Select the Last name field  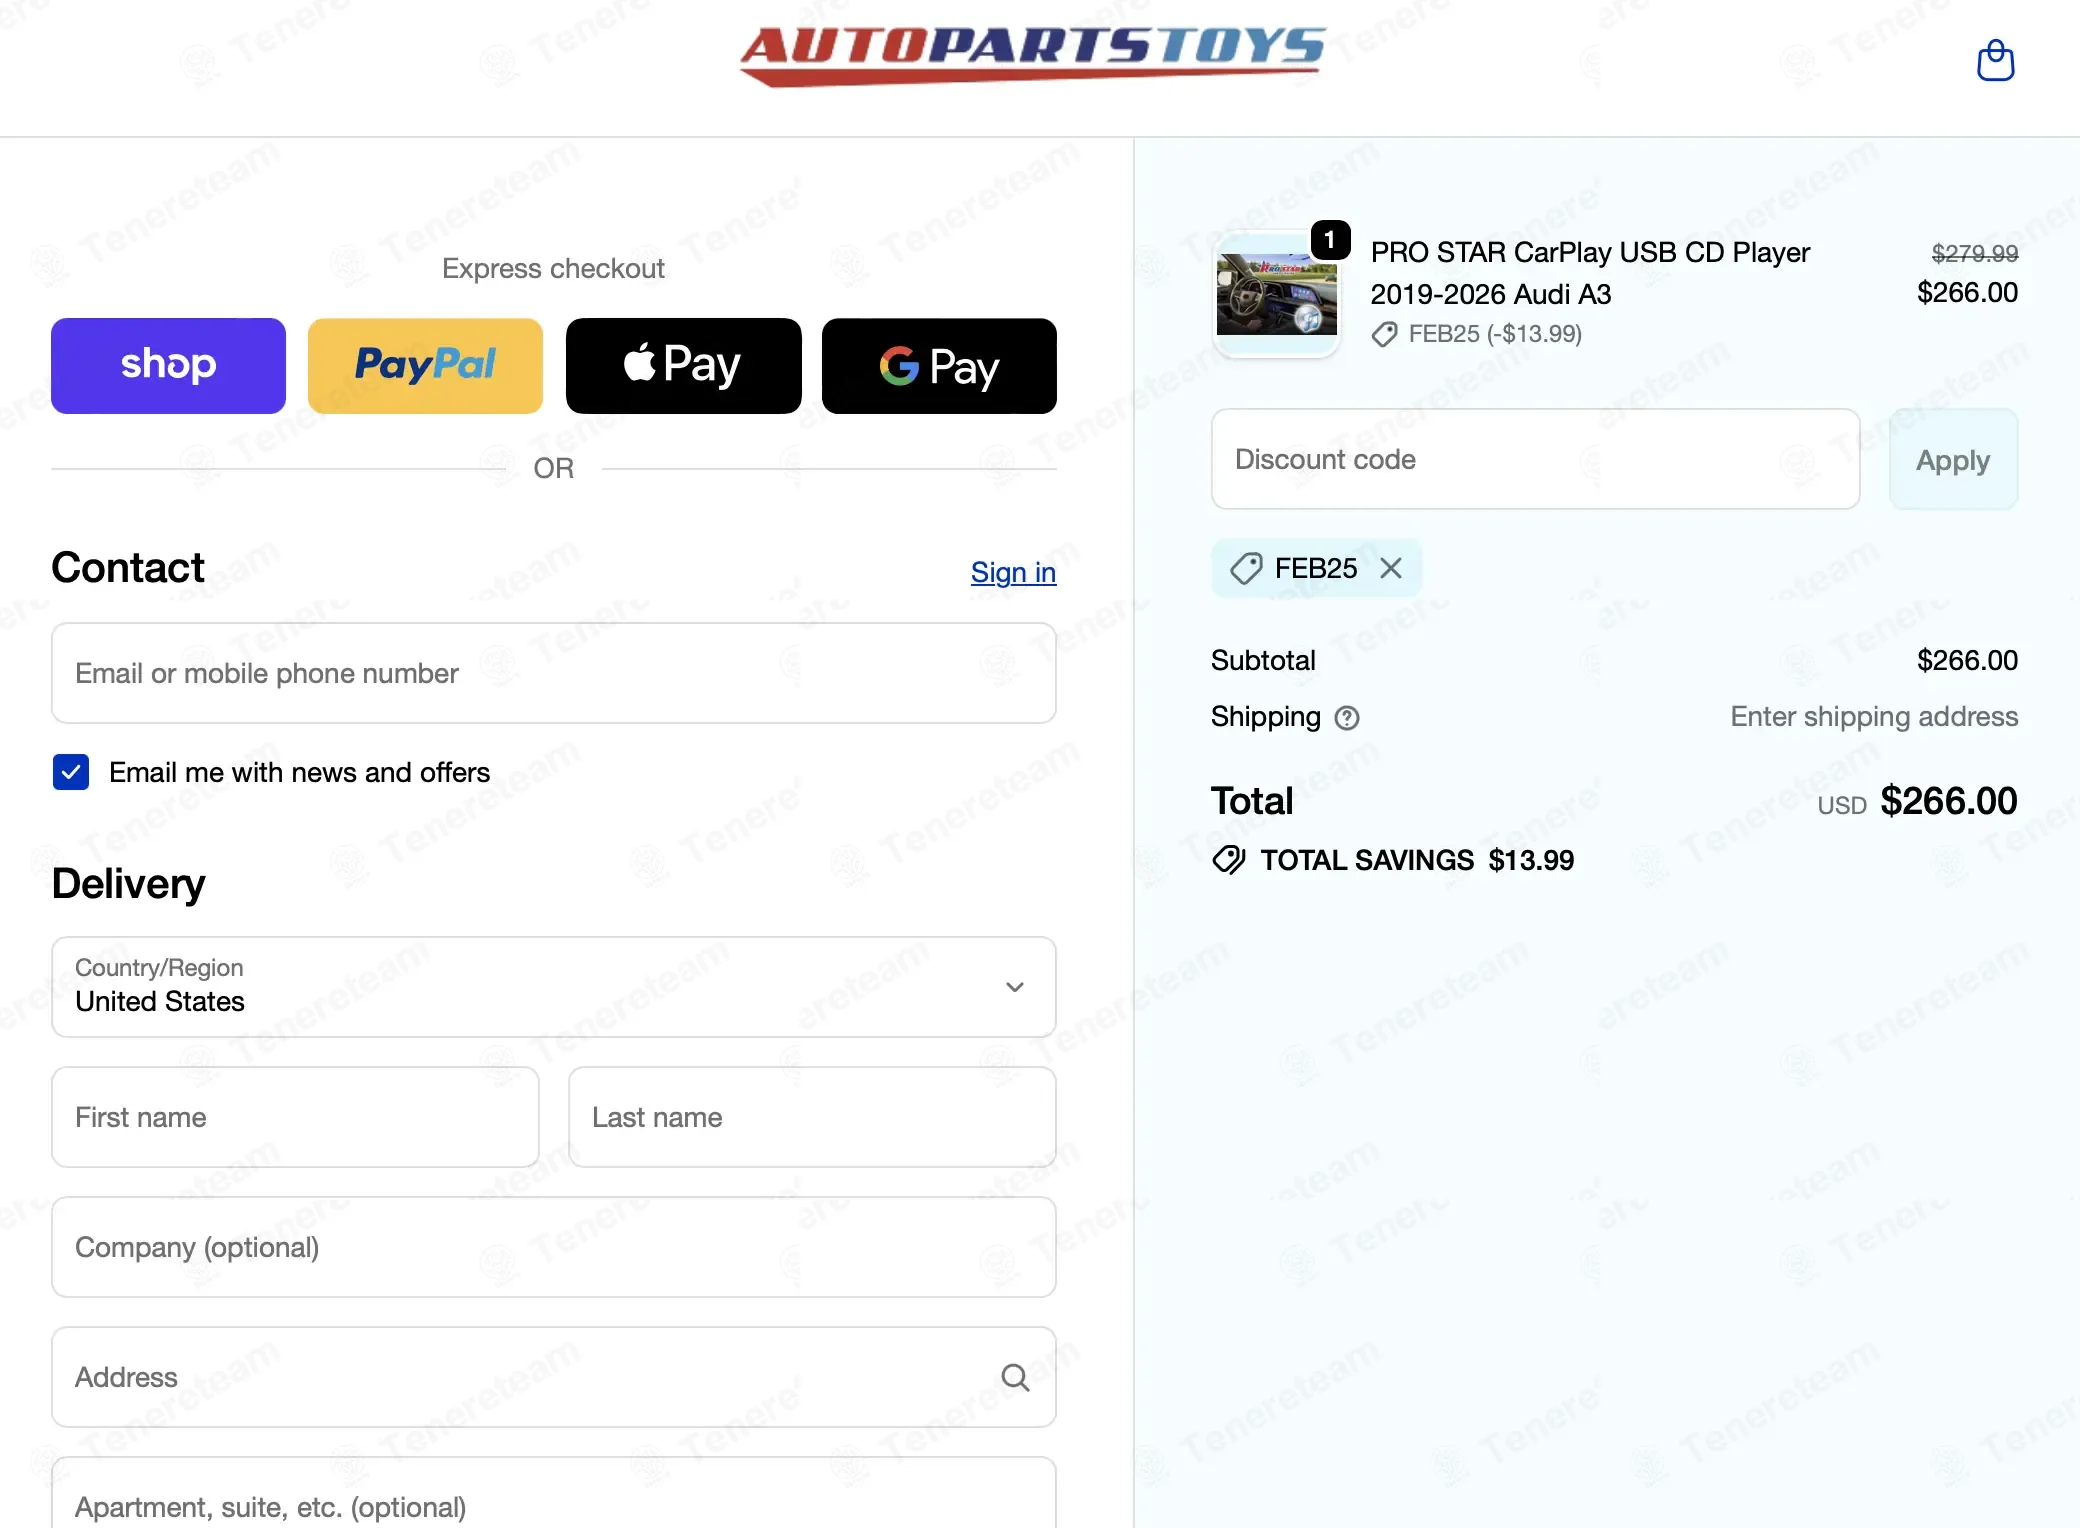pos(812,1117)
